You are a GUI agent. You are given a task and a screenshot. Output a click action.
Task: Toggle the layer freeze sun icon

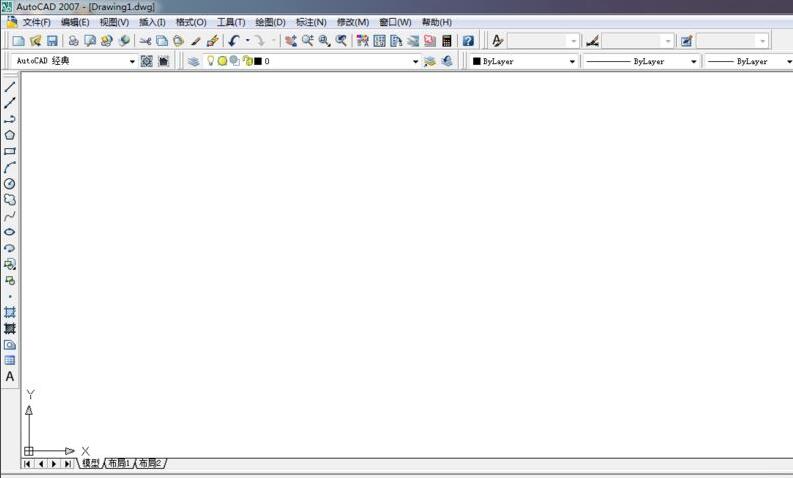222,61
